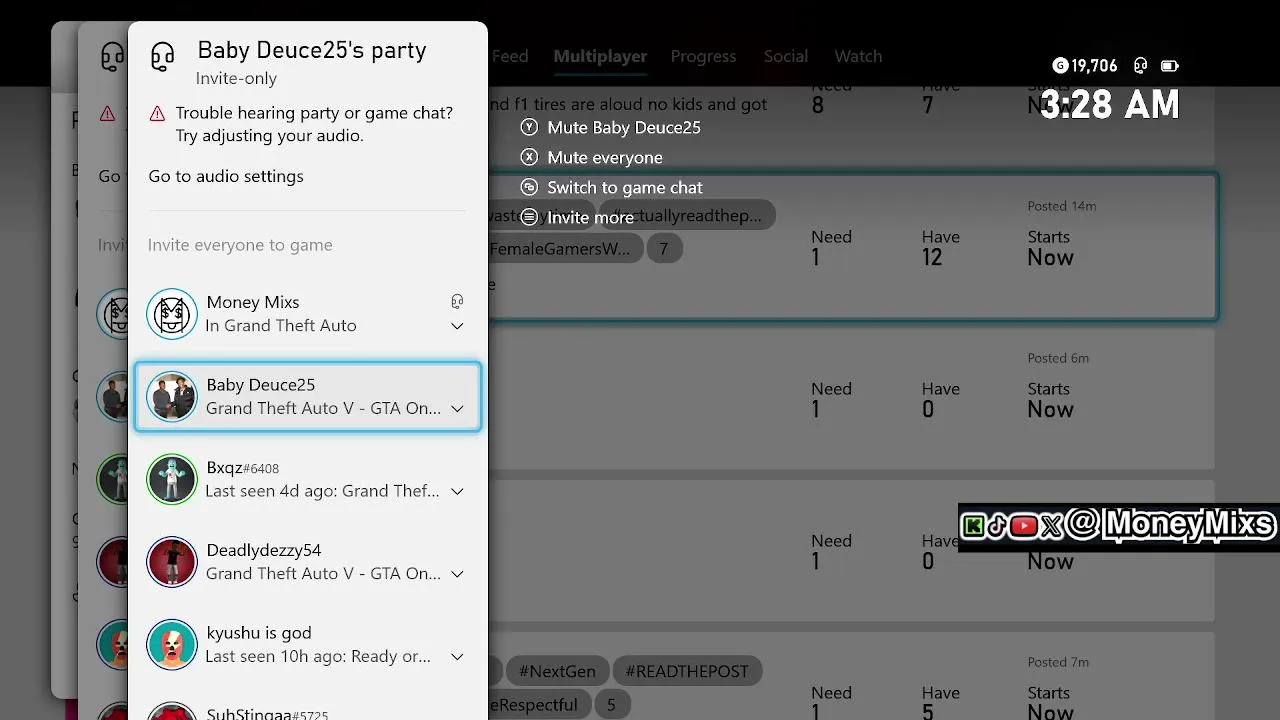Select Invite everyone to game
1280x720 pixels.
tap(240, 245)
